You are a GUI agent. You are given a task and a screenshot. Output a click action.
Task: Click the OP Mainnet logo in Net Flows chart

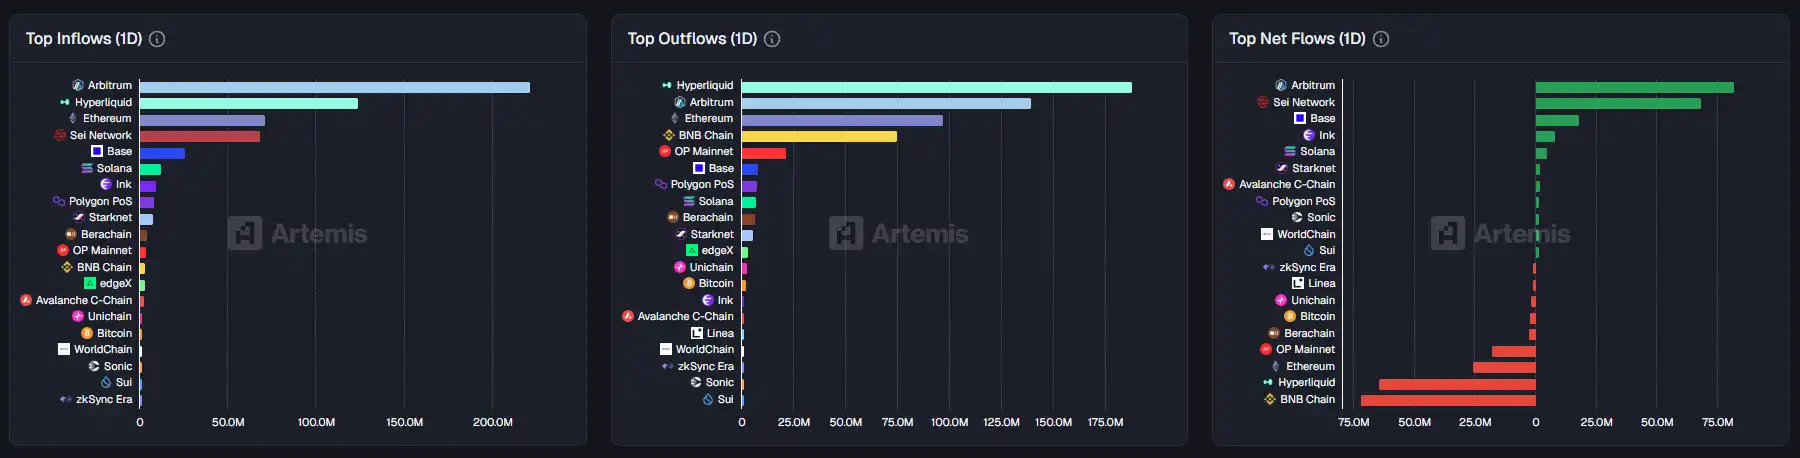click(1266, 349)
